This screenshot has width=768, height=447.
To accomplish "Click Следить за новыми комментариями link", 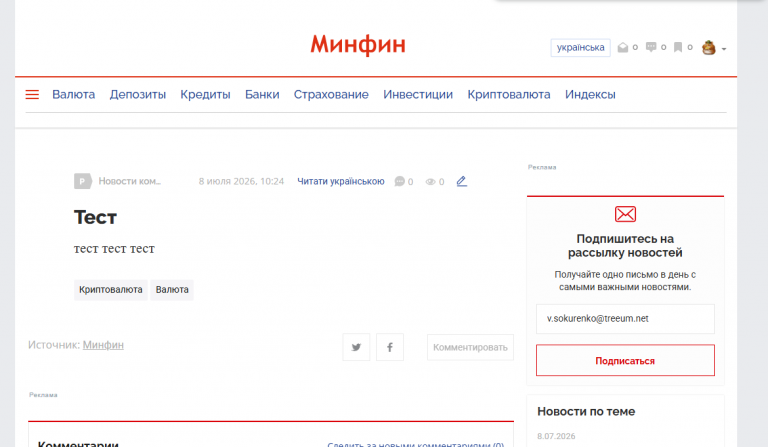I will (x=415, y=444).
